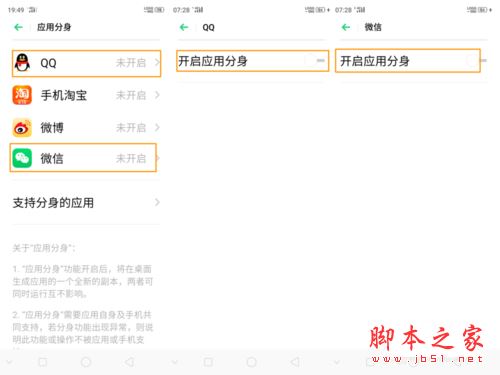Tap 未开启 status beside QQ
The width and height of the screenshot is (500, 375).
click(131, 63)
